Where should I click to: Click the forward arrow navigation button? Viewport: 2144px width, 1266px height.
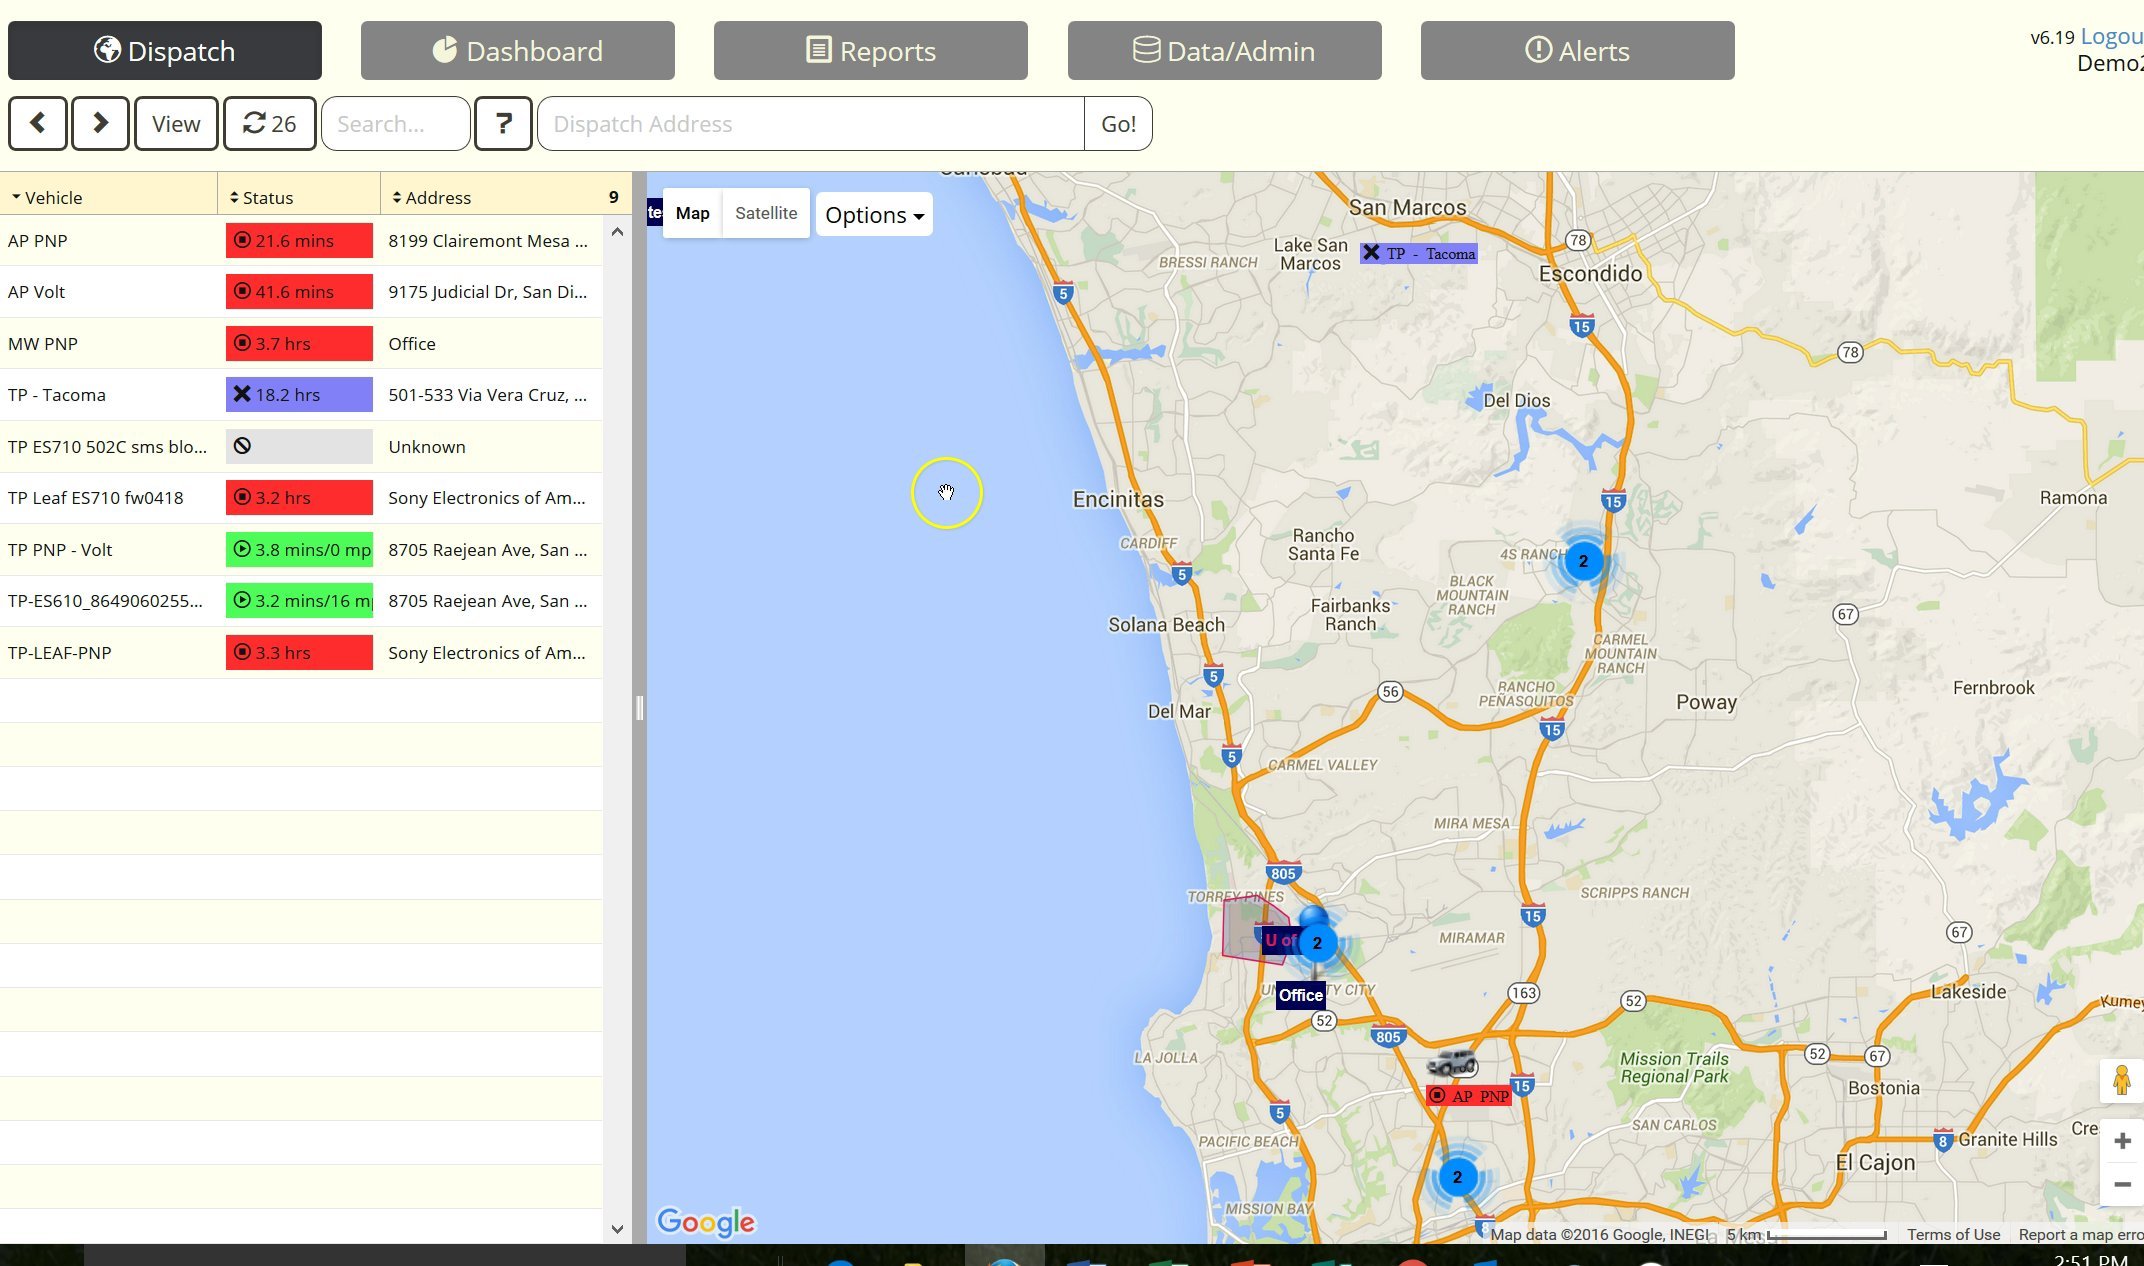[100, 123]
